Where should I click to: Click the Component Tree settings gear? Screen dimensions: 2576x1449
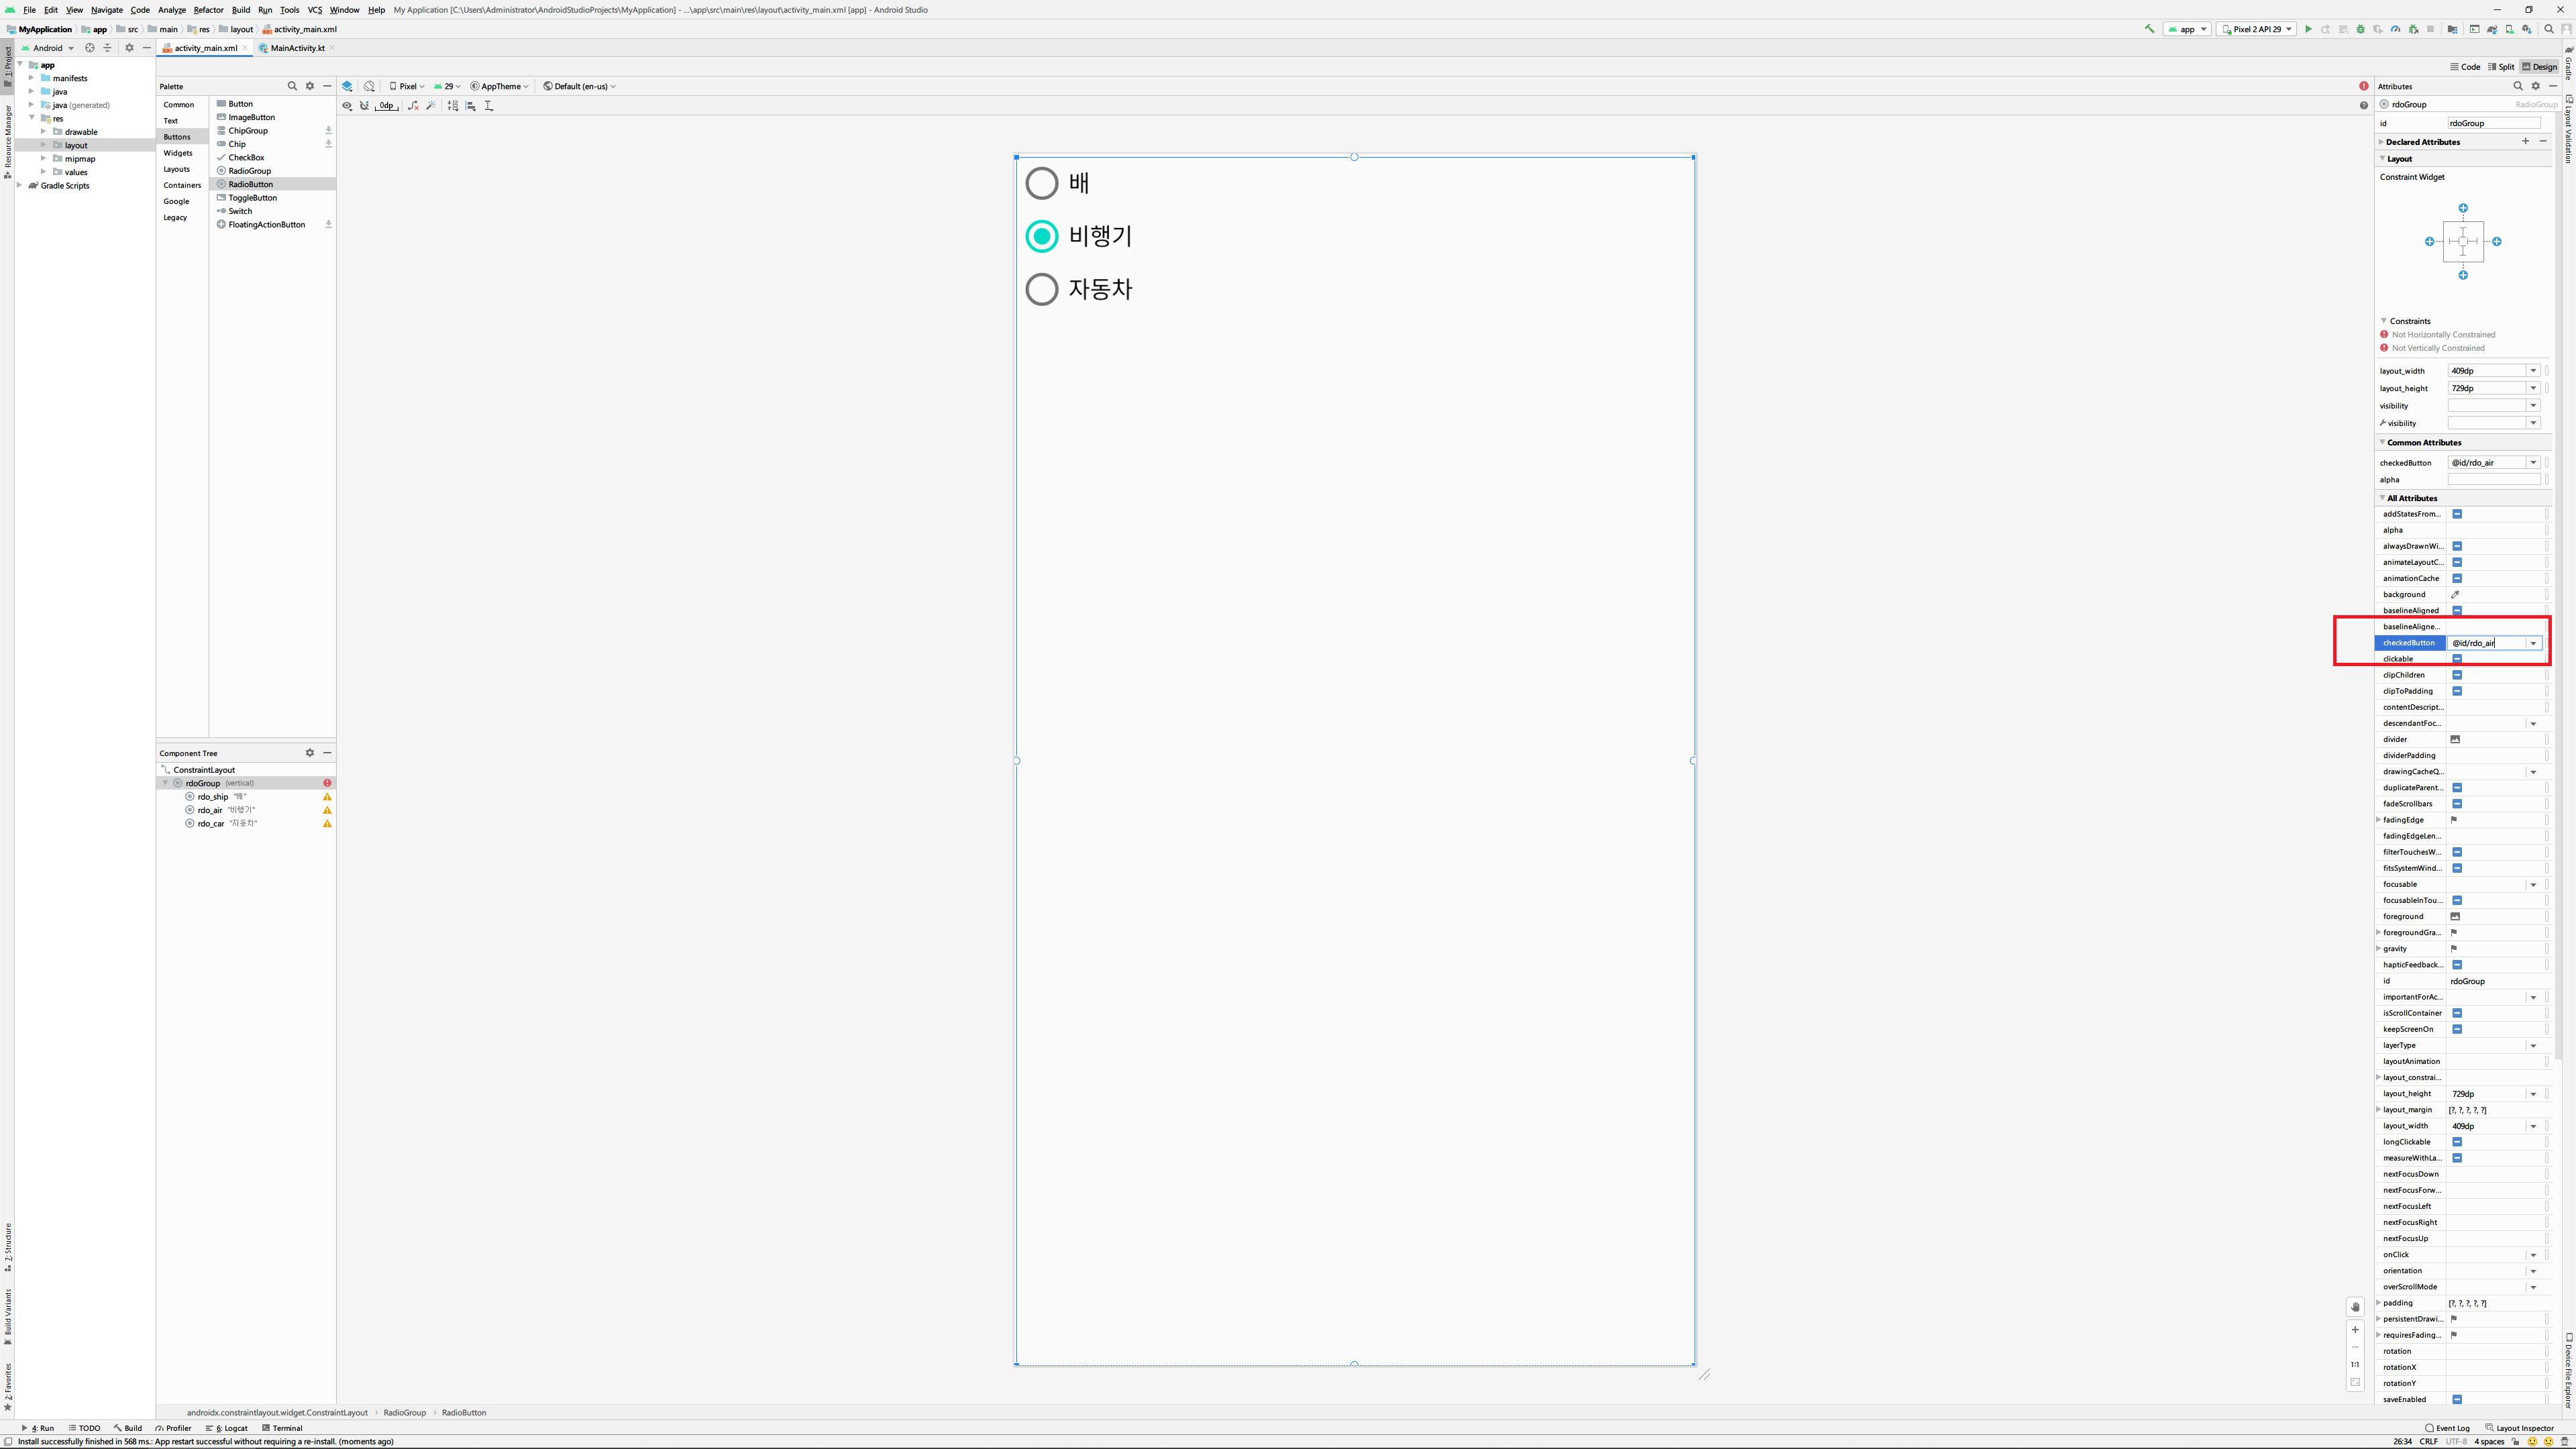coord(310,753)
